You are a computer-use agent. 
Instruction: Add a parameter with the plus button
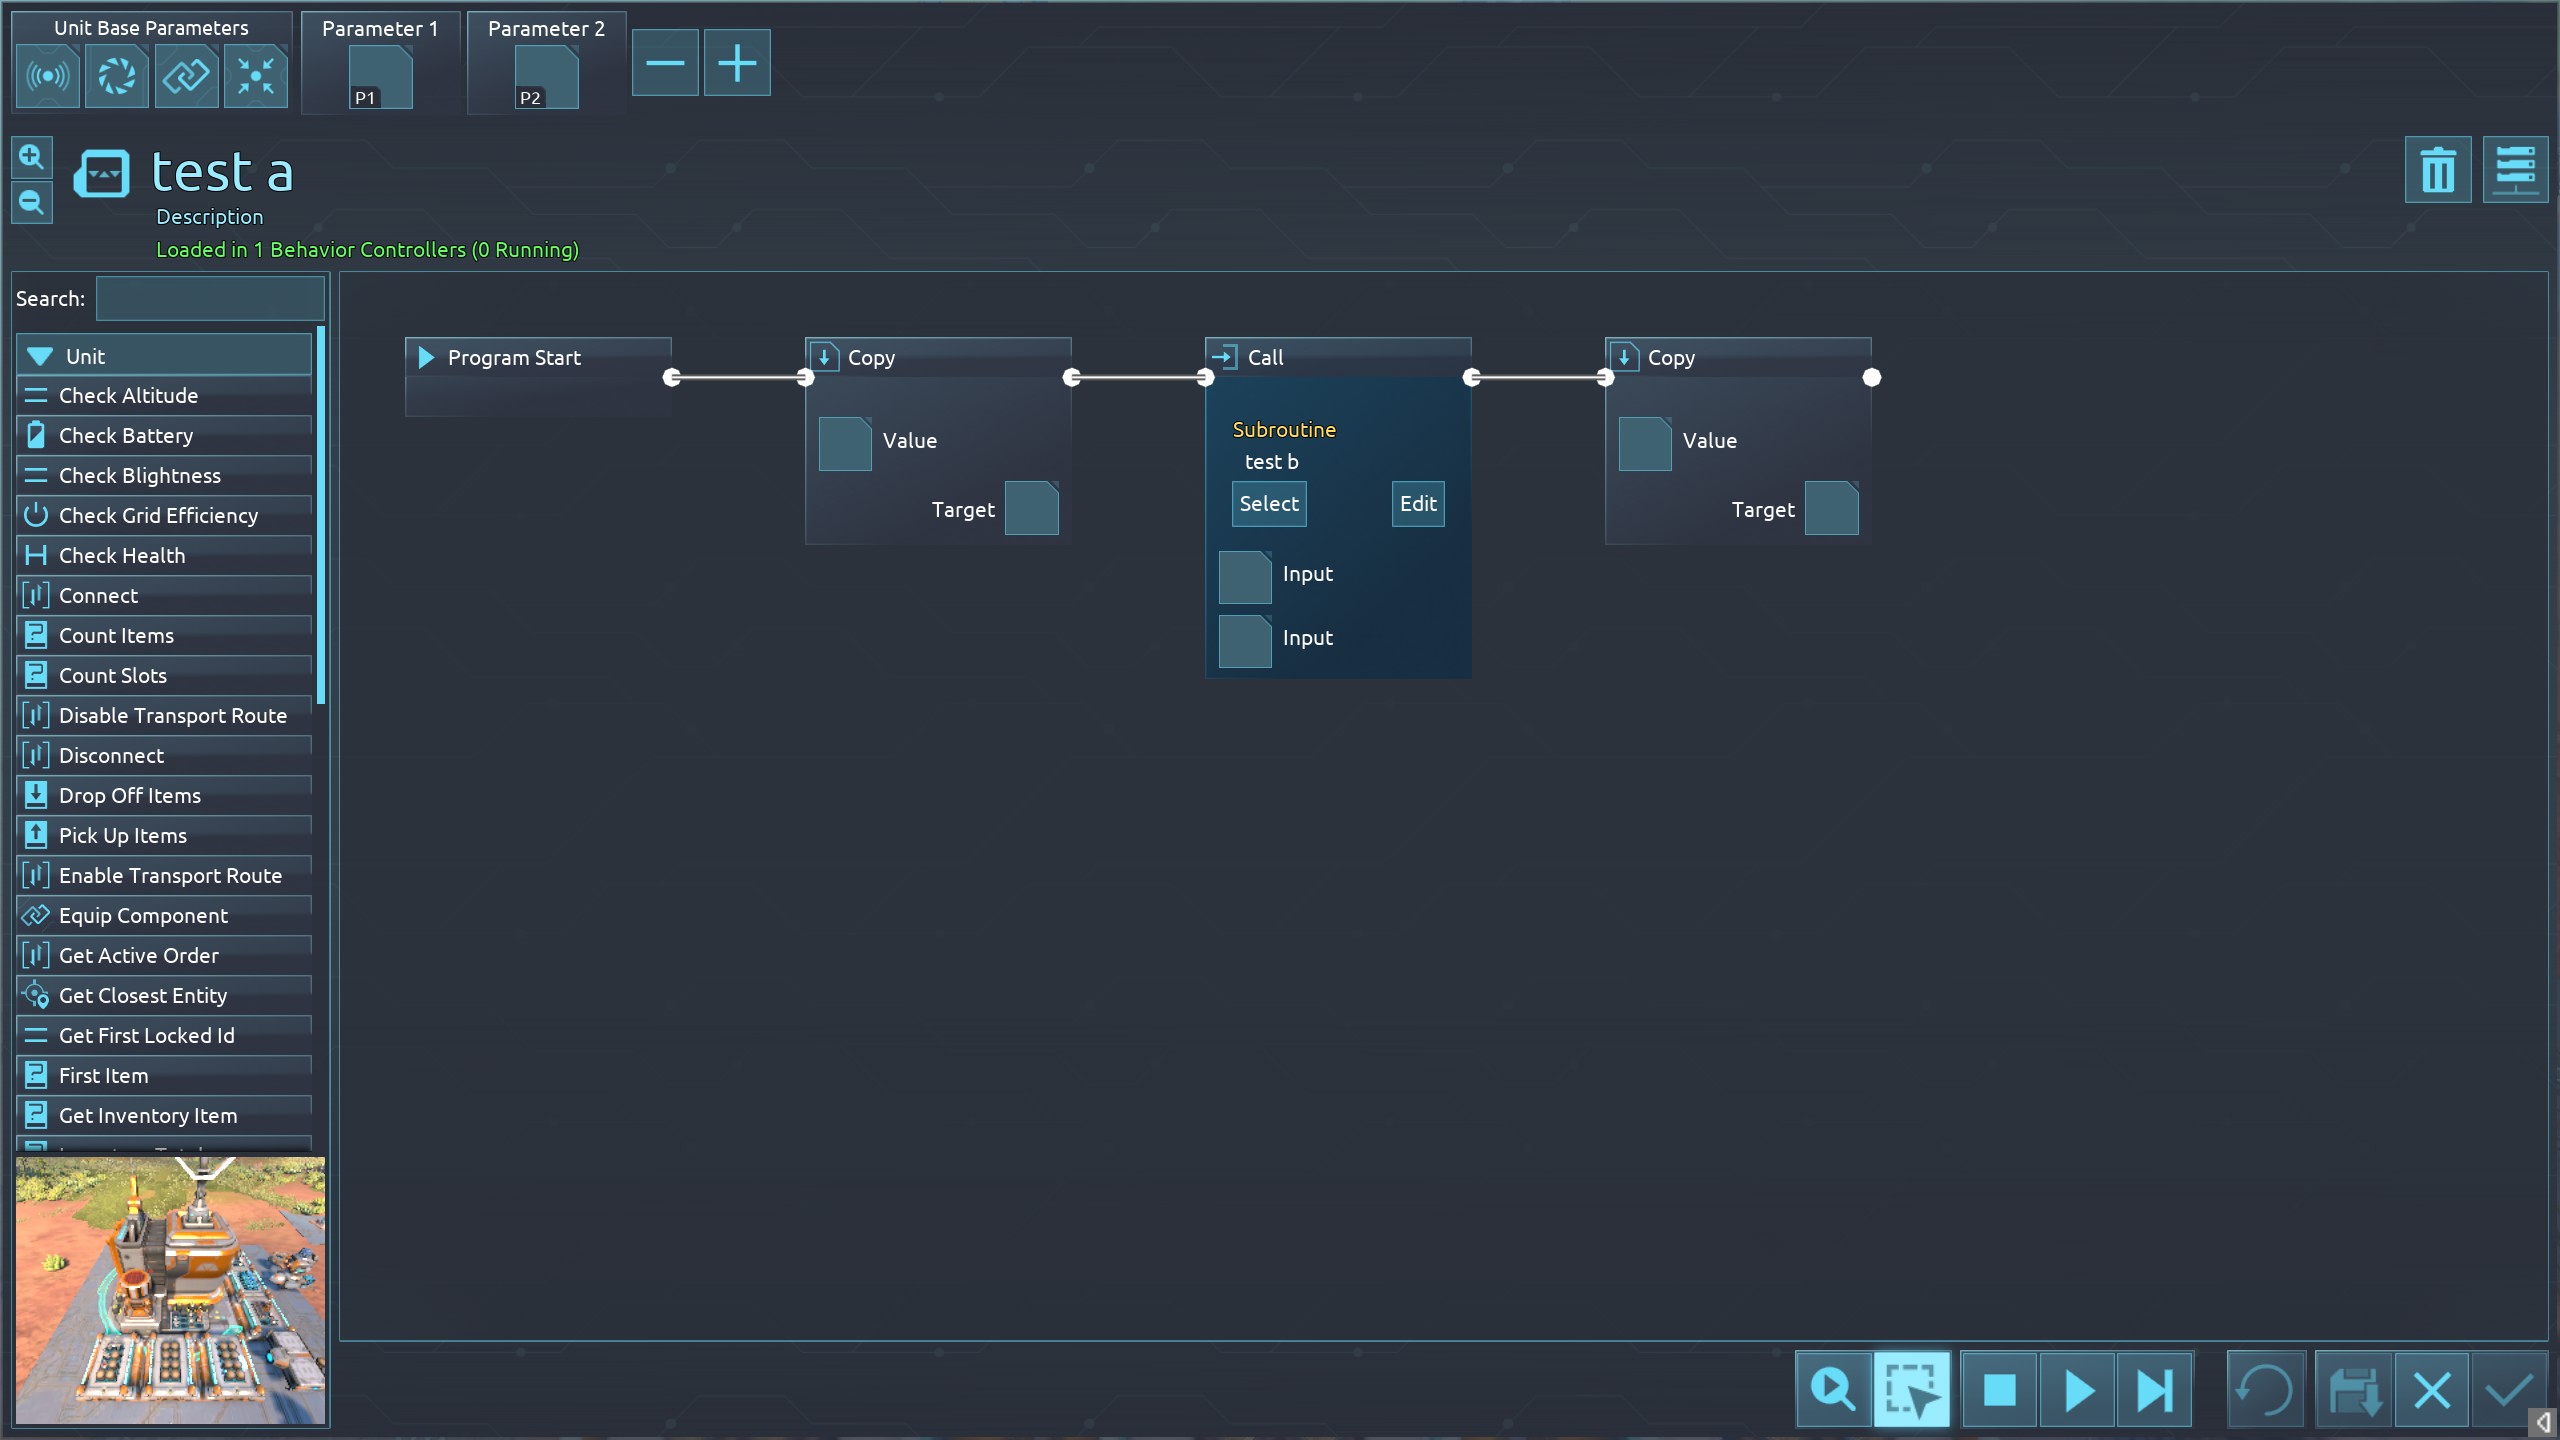[x=737, y=64]
